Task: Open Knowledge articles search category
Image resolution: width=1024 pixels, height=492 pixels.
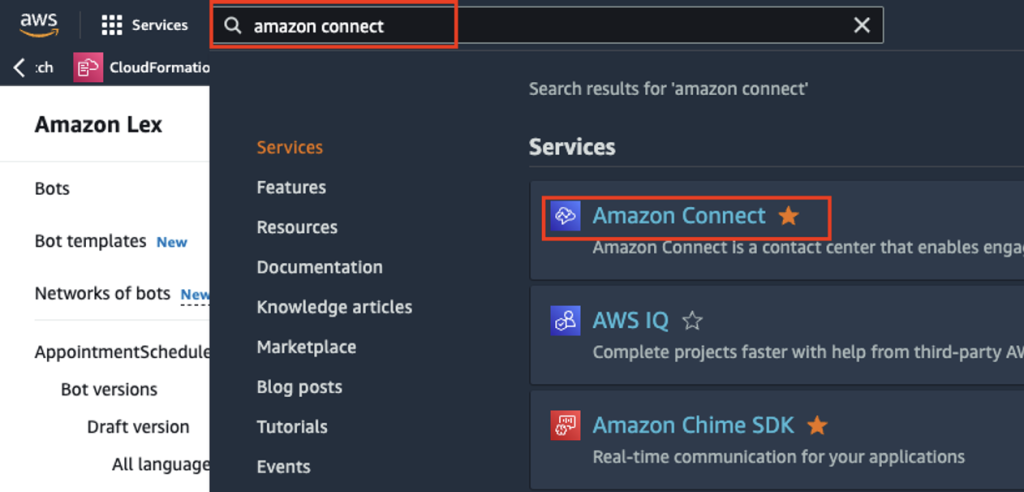Action: pos(334,307)
